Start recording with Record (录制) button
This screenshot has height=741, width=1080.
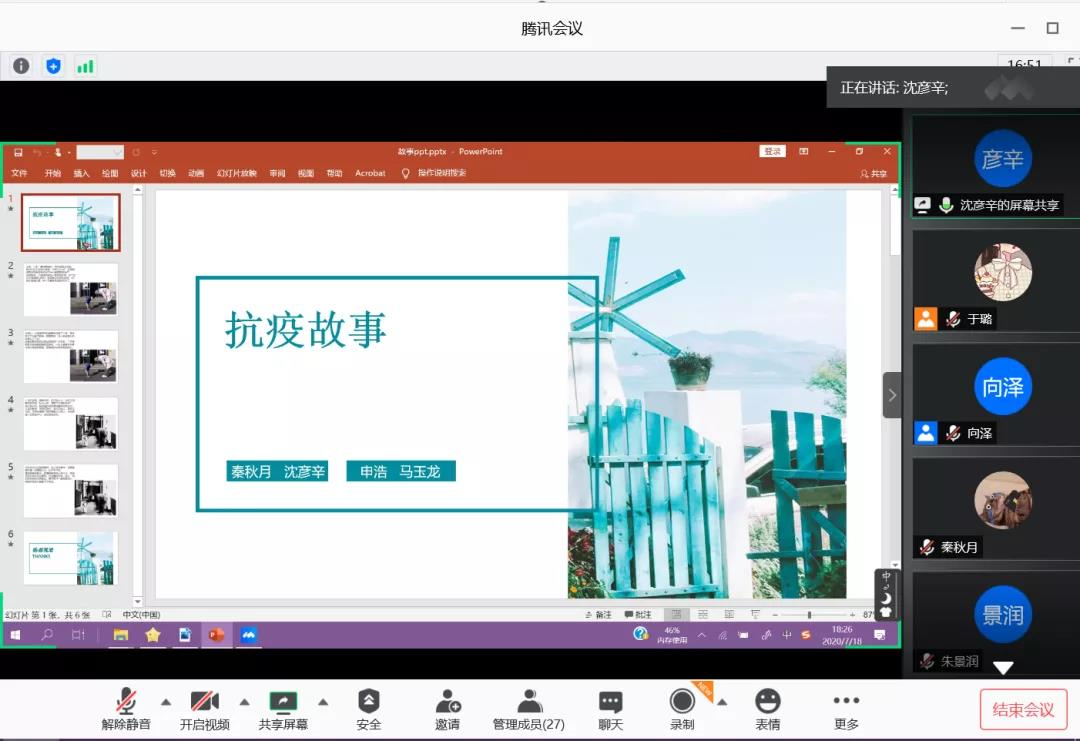click(682, 708)
